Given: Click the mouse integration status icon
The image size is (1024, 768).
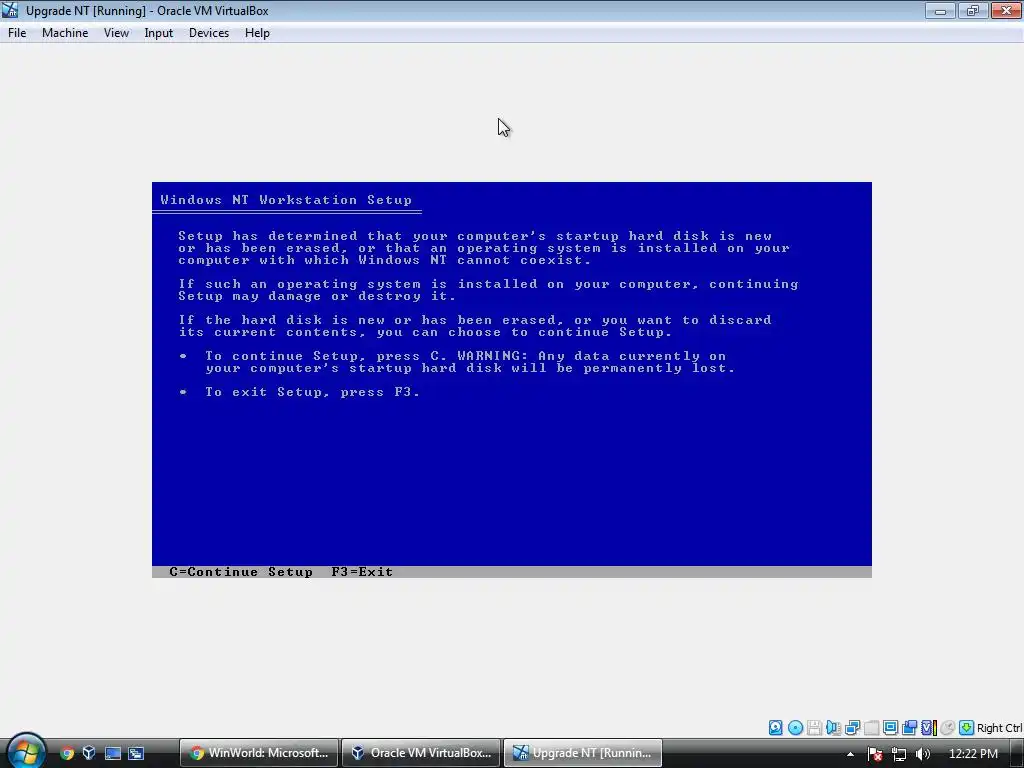Looking at the screenshot, I should pos(948,728).
